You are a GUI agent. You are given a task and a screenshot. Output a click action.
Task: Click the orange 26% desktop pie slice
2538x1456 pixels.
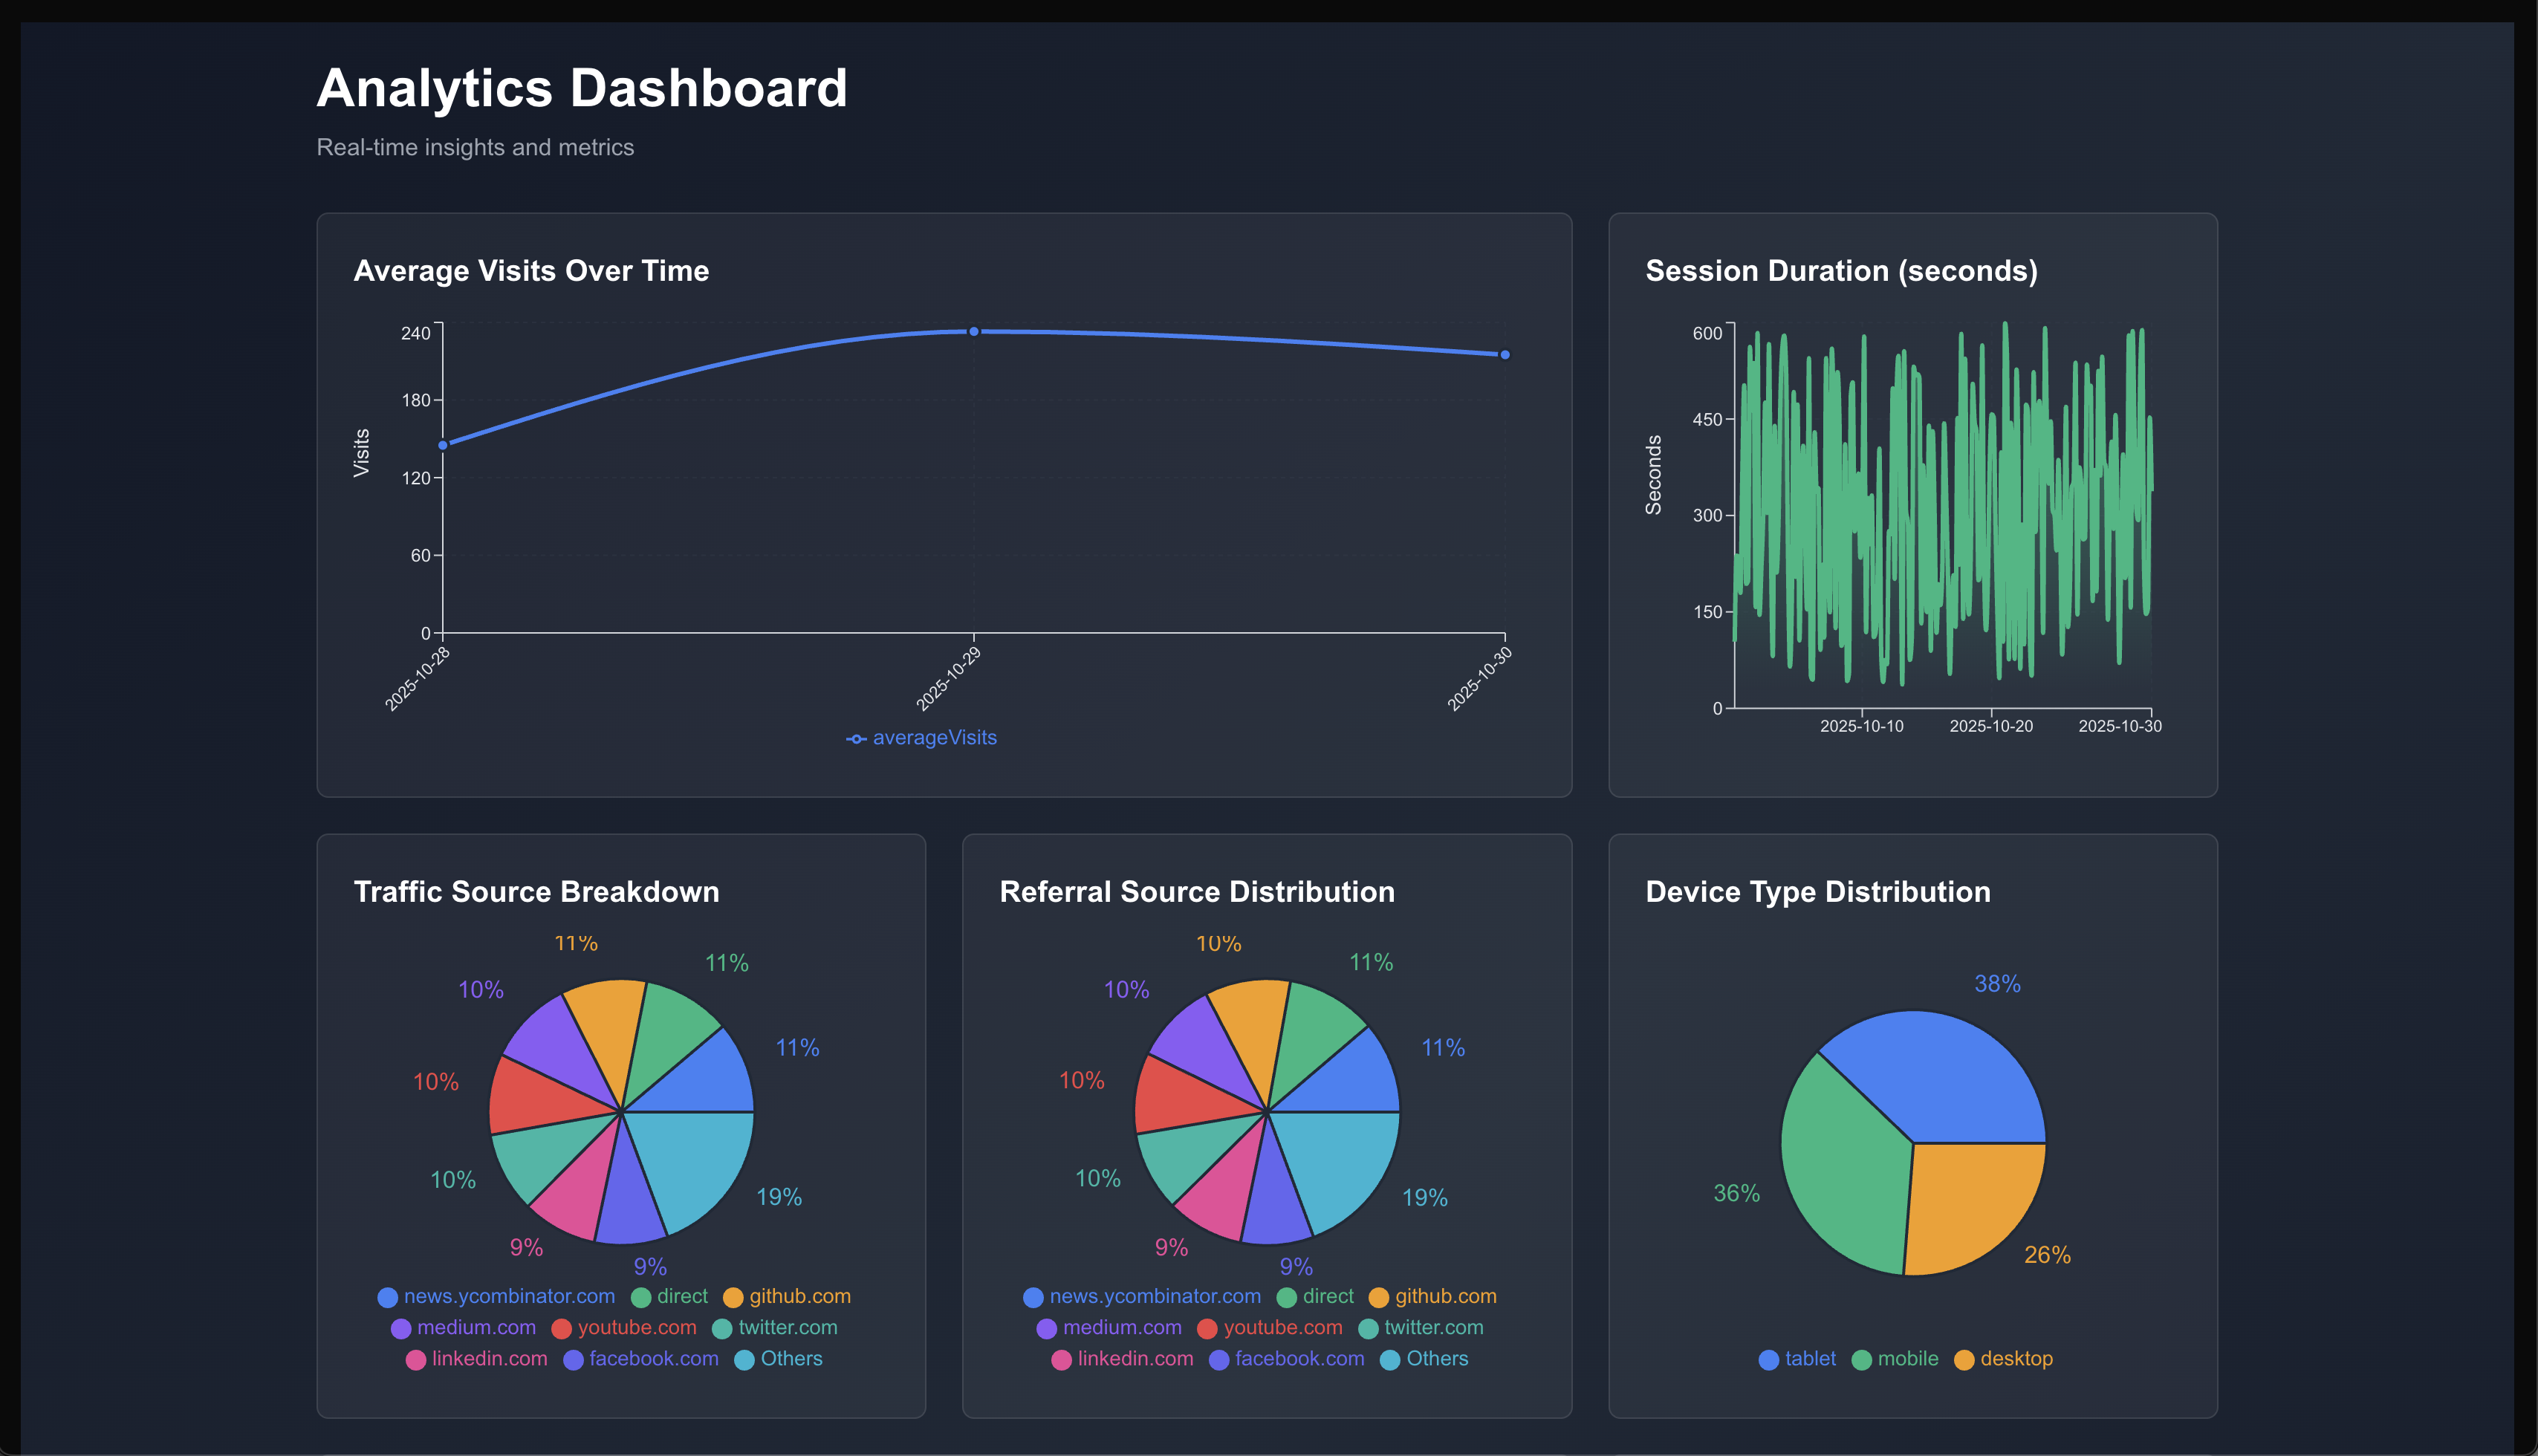1970,1205
